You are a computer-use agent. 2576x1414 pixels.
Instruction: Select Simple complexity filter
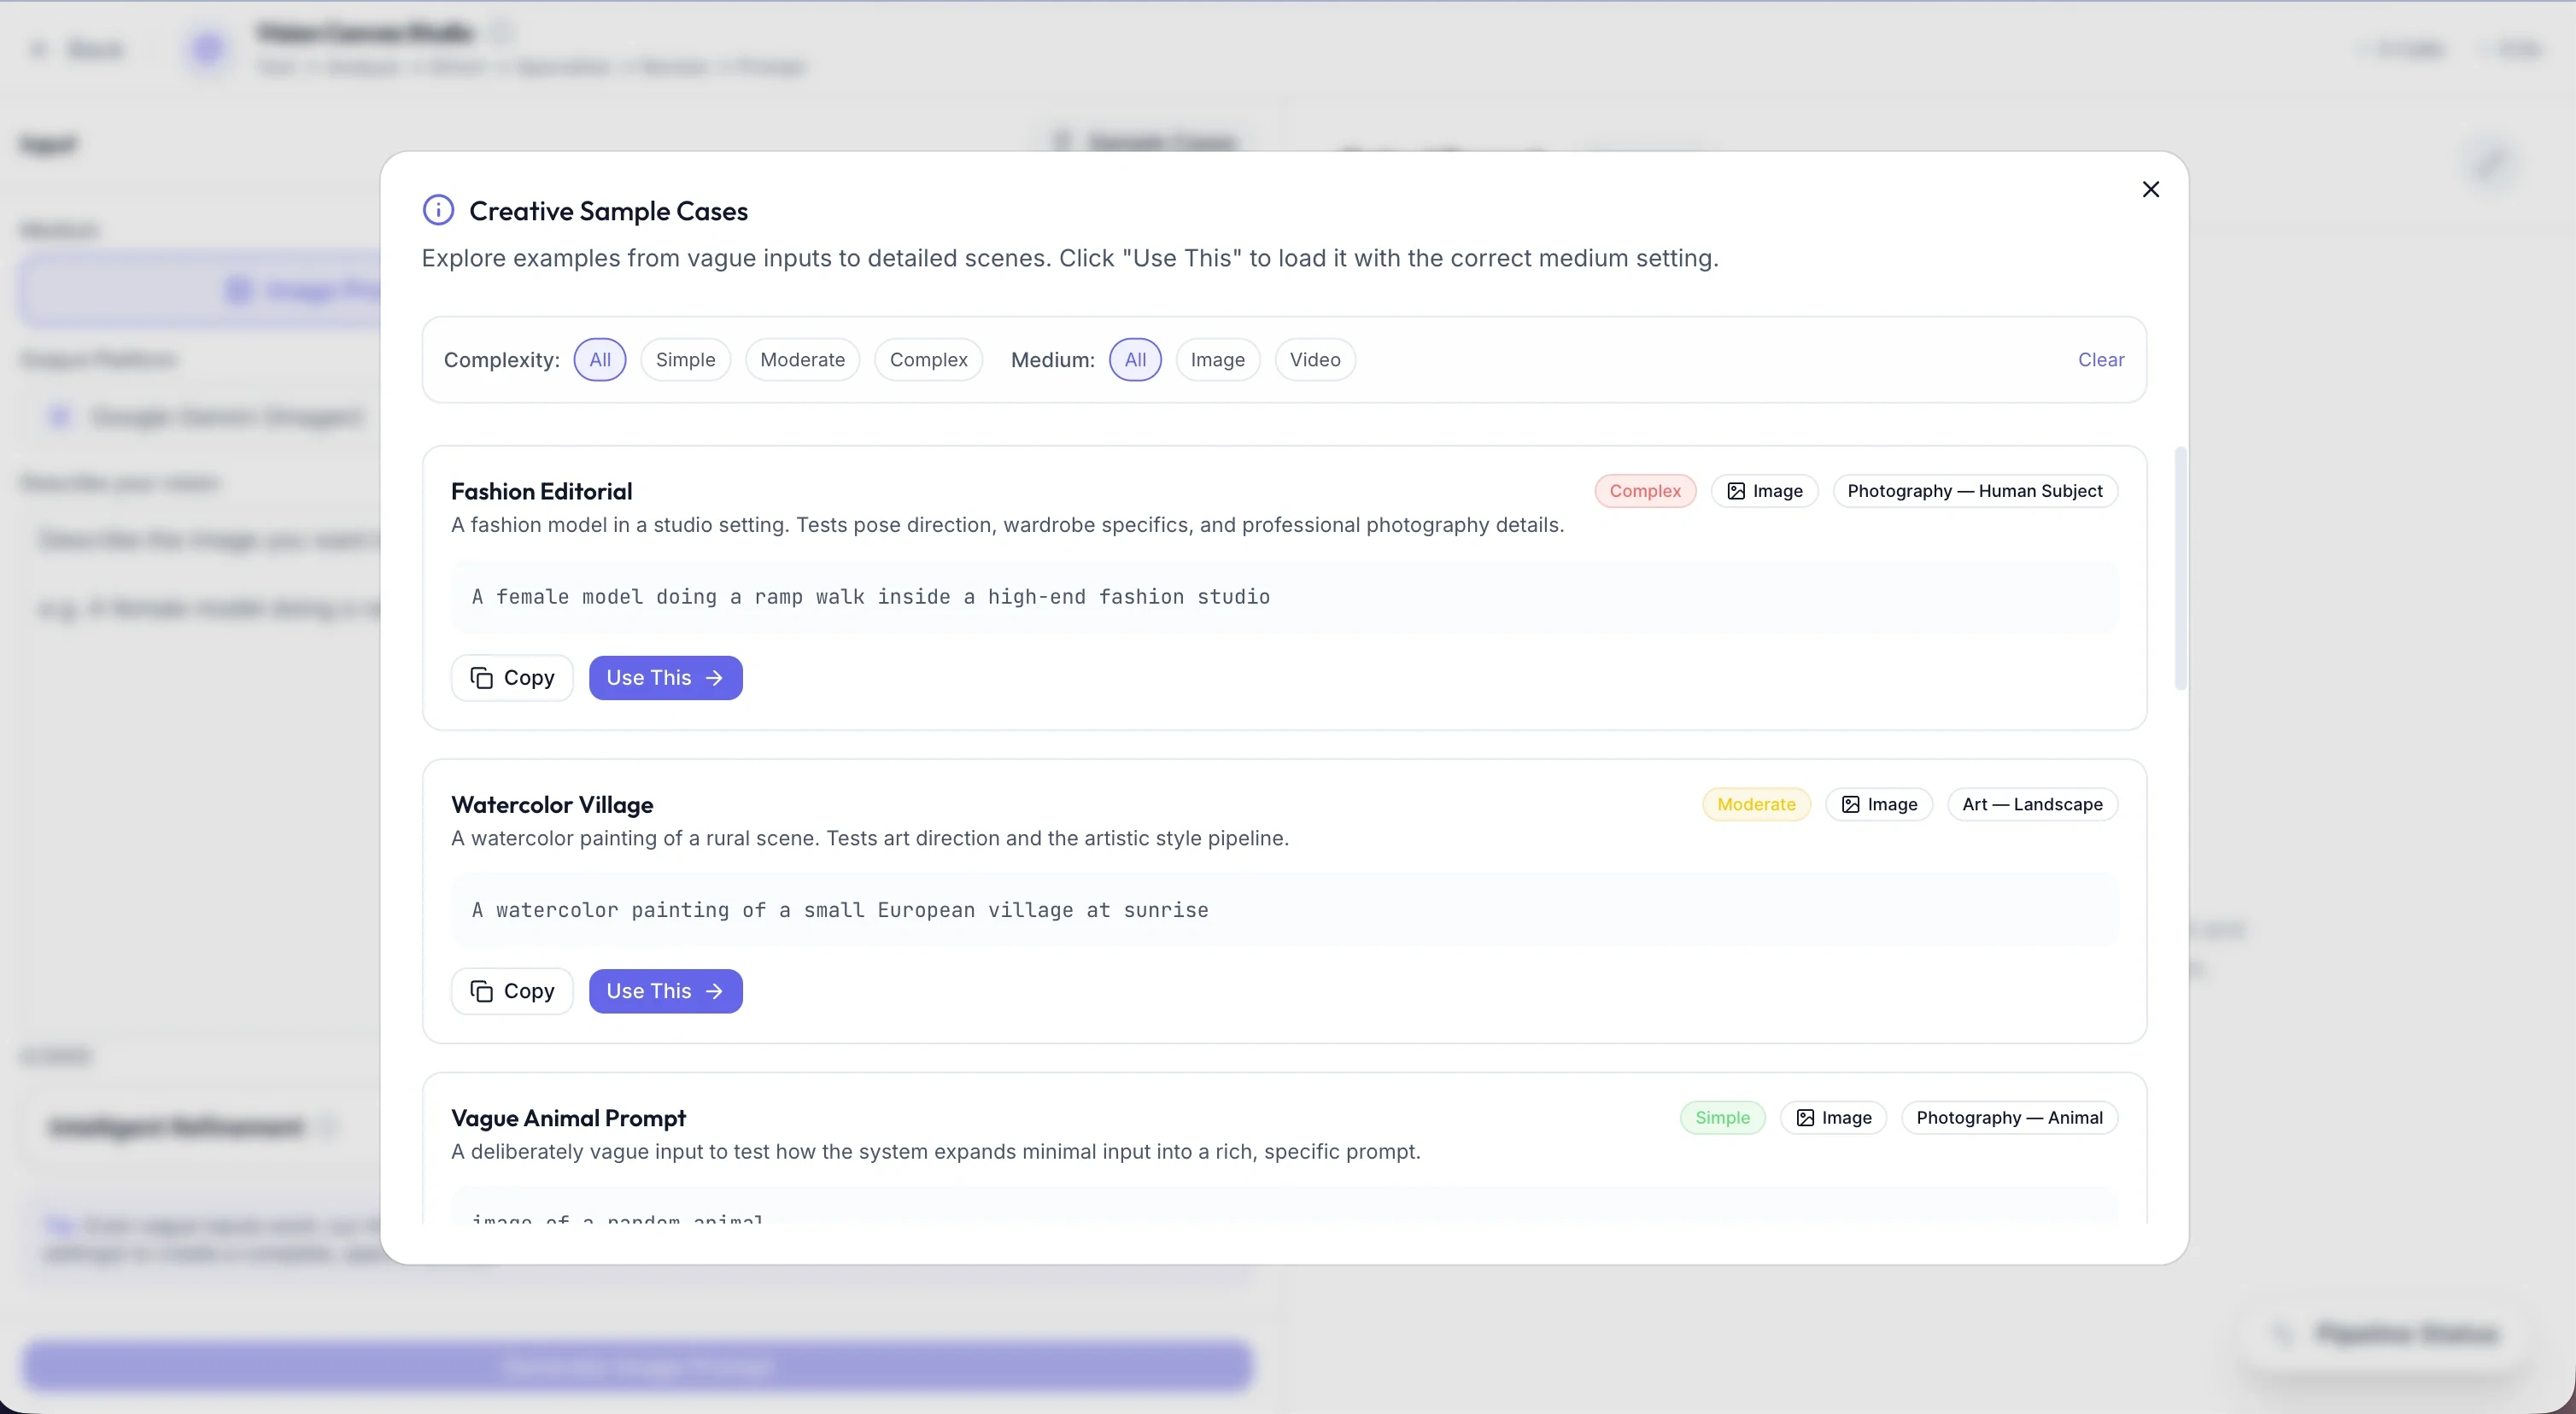coord(685,360)
